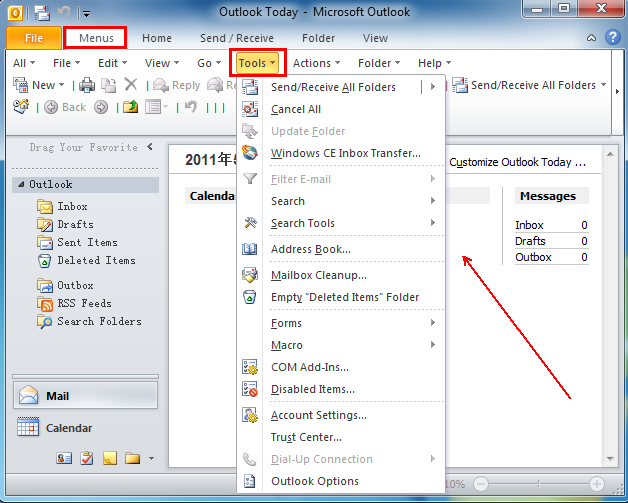Viewport: 628px width, 503px height.
Task: Click the zoom in plus button
Action: (597, 484)
